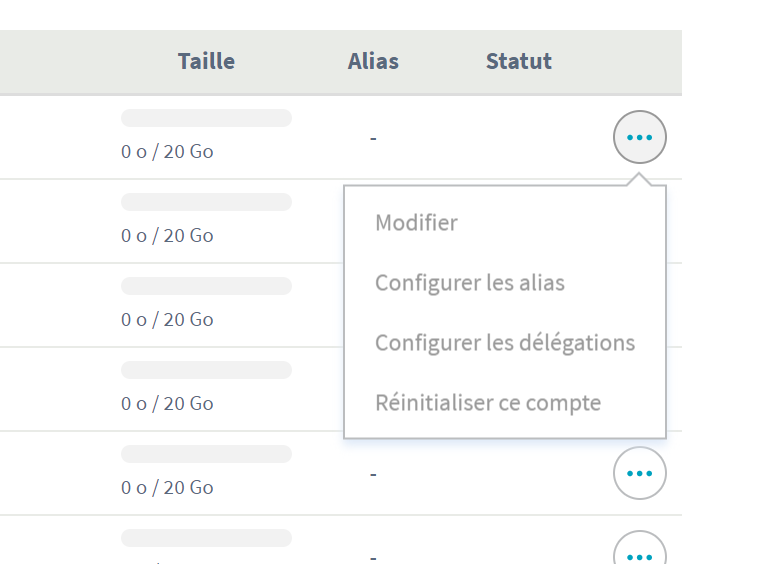Click the alias dash in the fifth row

[373, 473]
